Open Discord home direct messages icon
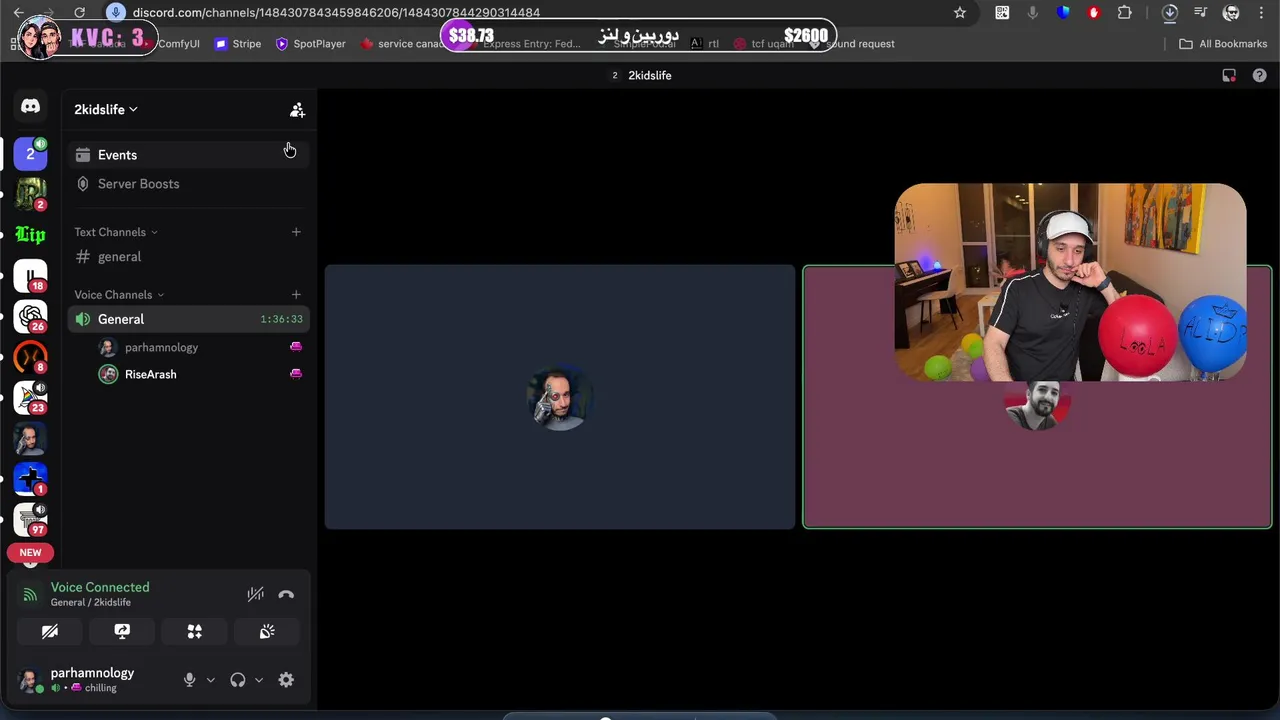1280x720 pixels. coord(30,106)
